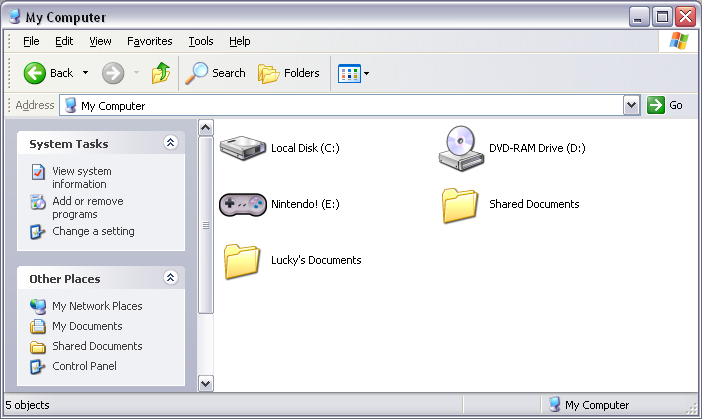Click the Lucky's Documents label text
This screenshot has height=419, width=702.
pyautogui.click(x=316, y=260)
